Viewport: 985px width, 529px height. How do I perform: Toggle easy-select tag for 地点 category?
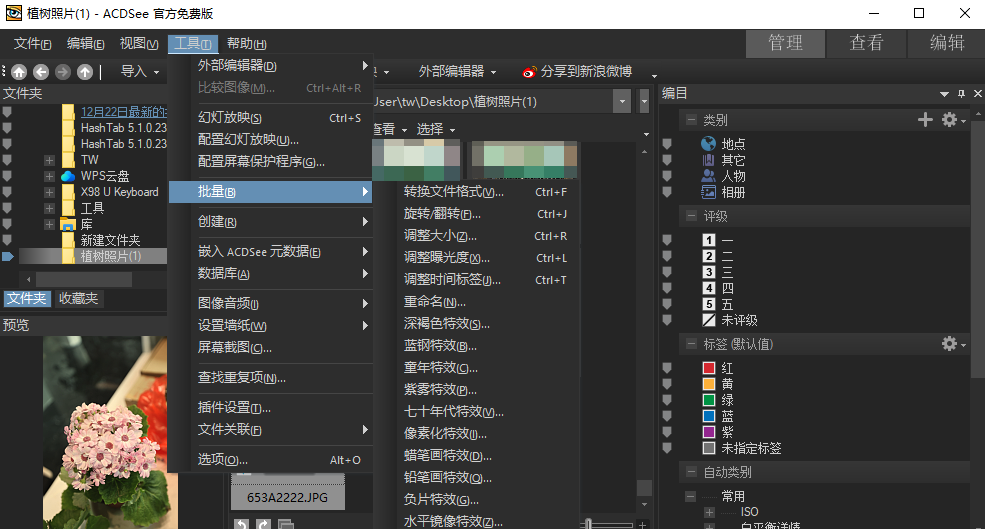[667, 144]
